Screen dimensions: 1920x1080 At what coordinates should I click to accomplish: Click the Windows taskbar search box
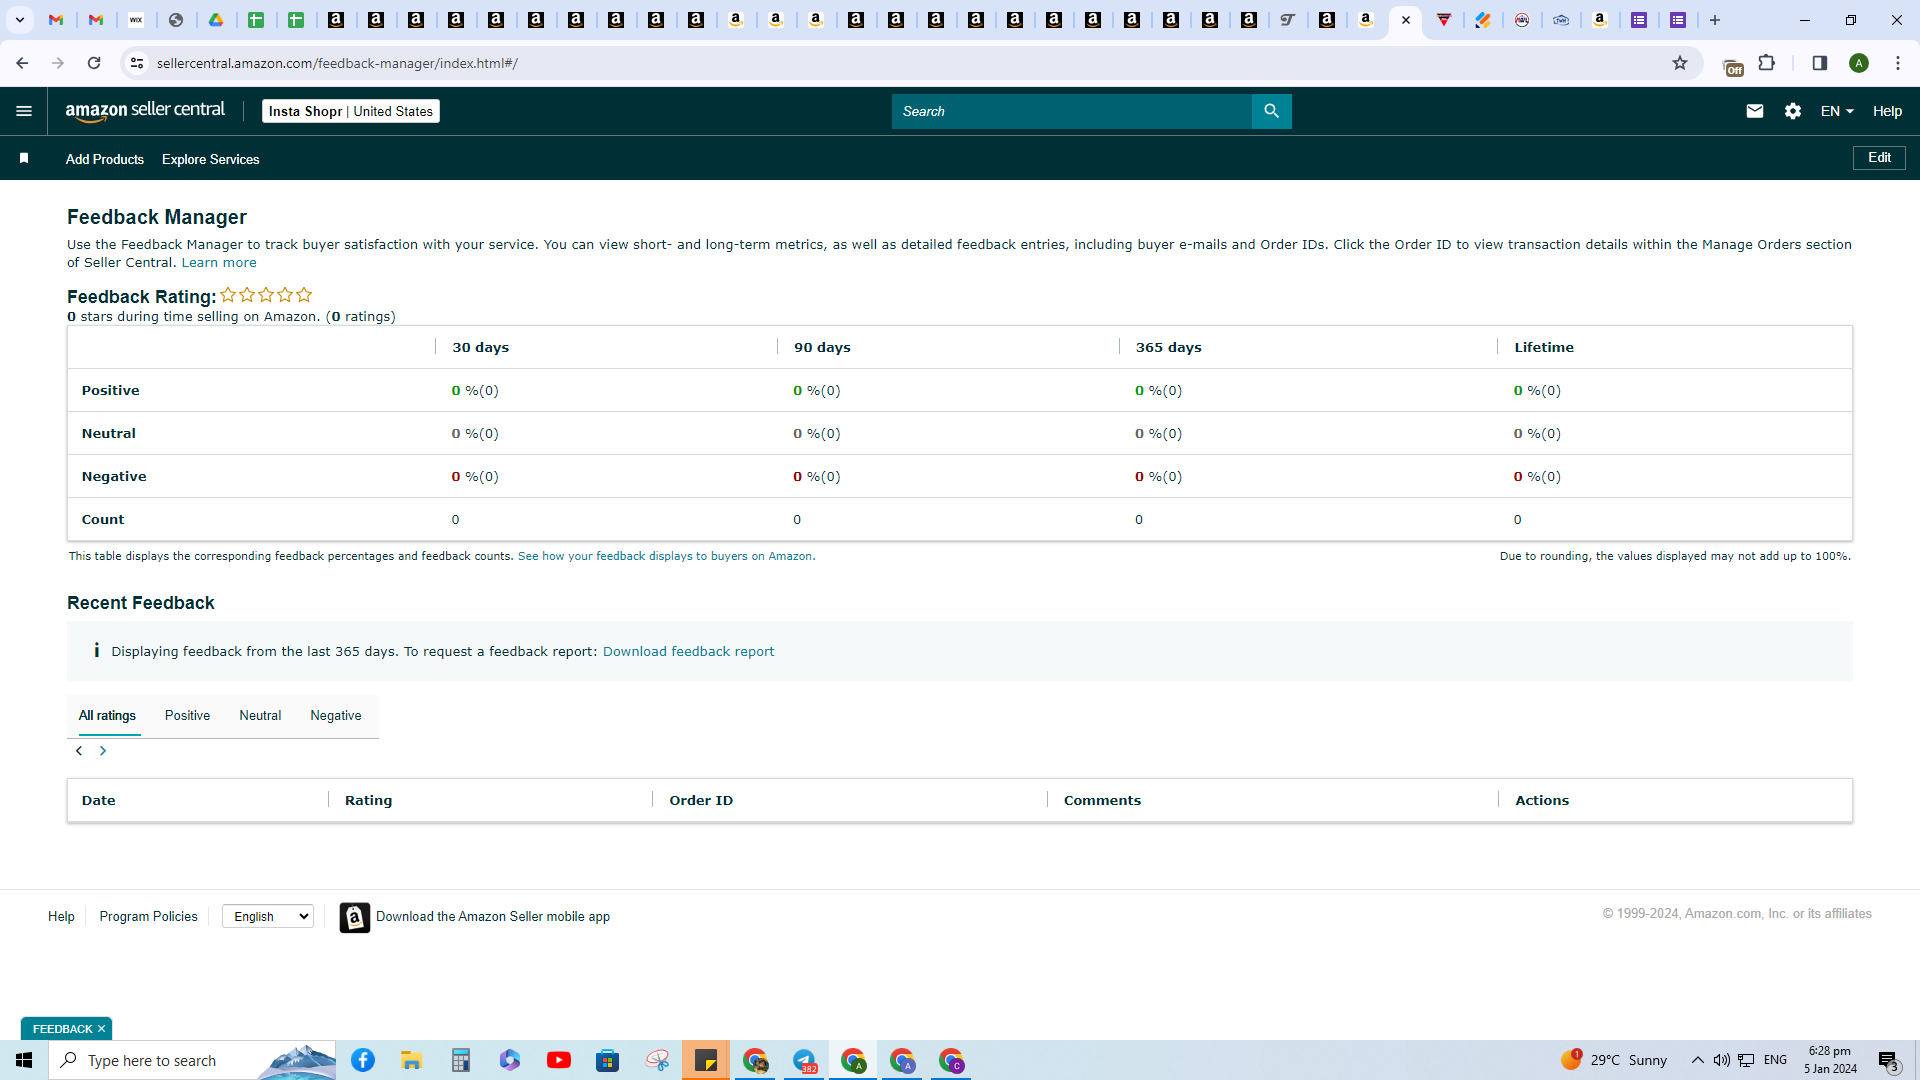(192, 1060)
